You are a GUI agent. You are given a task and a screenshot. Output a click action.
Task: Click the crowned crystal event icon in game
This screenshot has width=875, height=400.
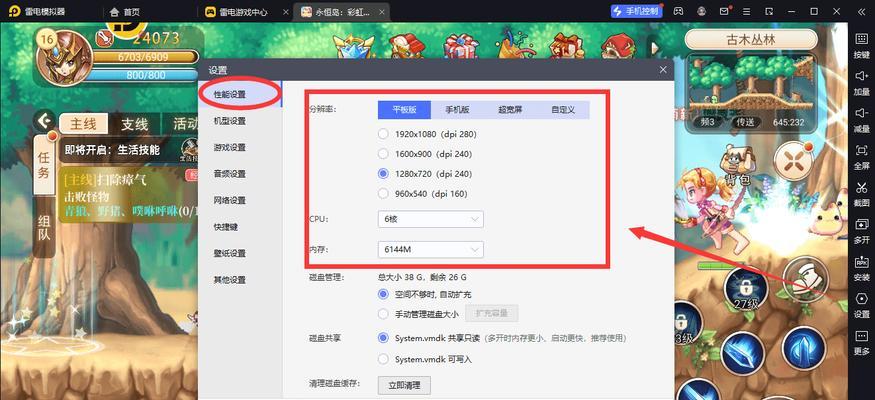pos(352,46)
